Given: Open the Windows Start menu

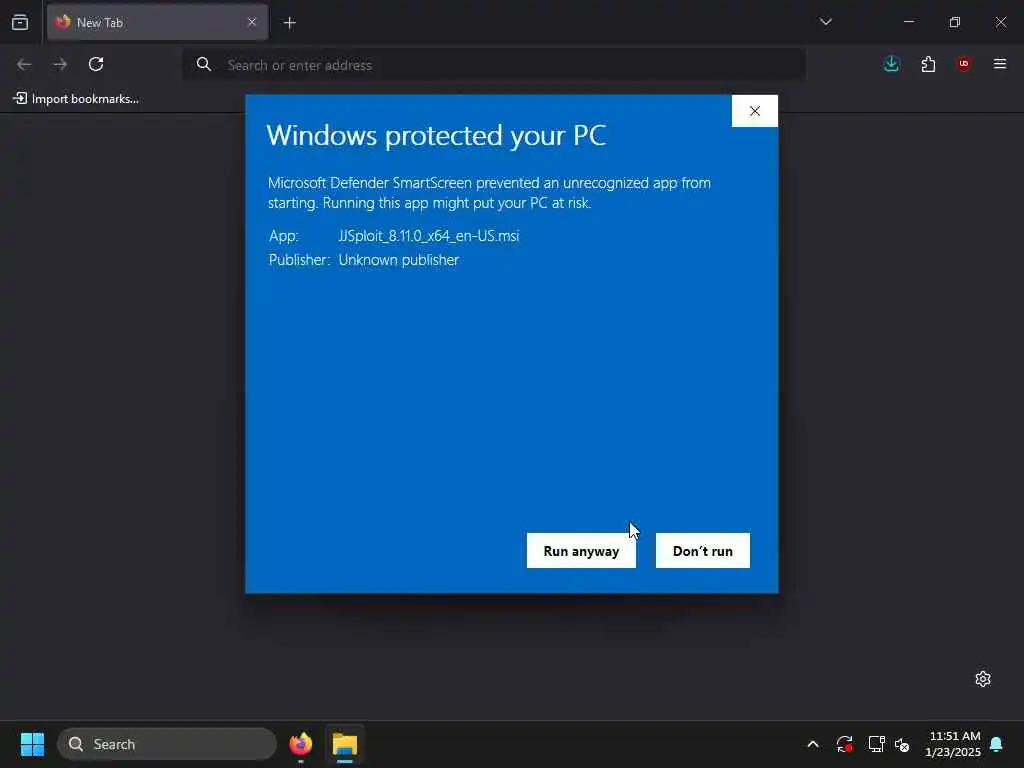Looking at the screenshot, I should (32, 744).
